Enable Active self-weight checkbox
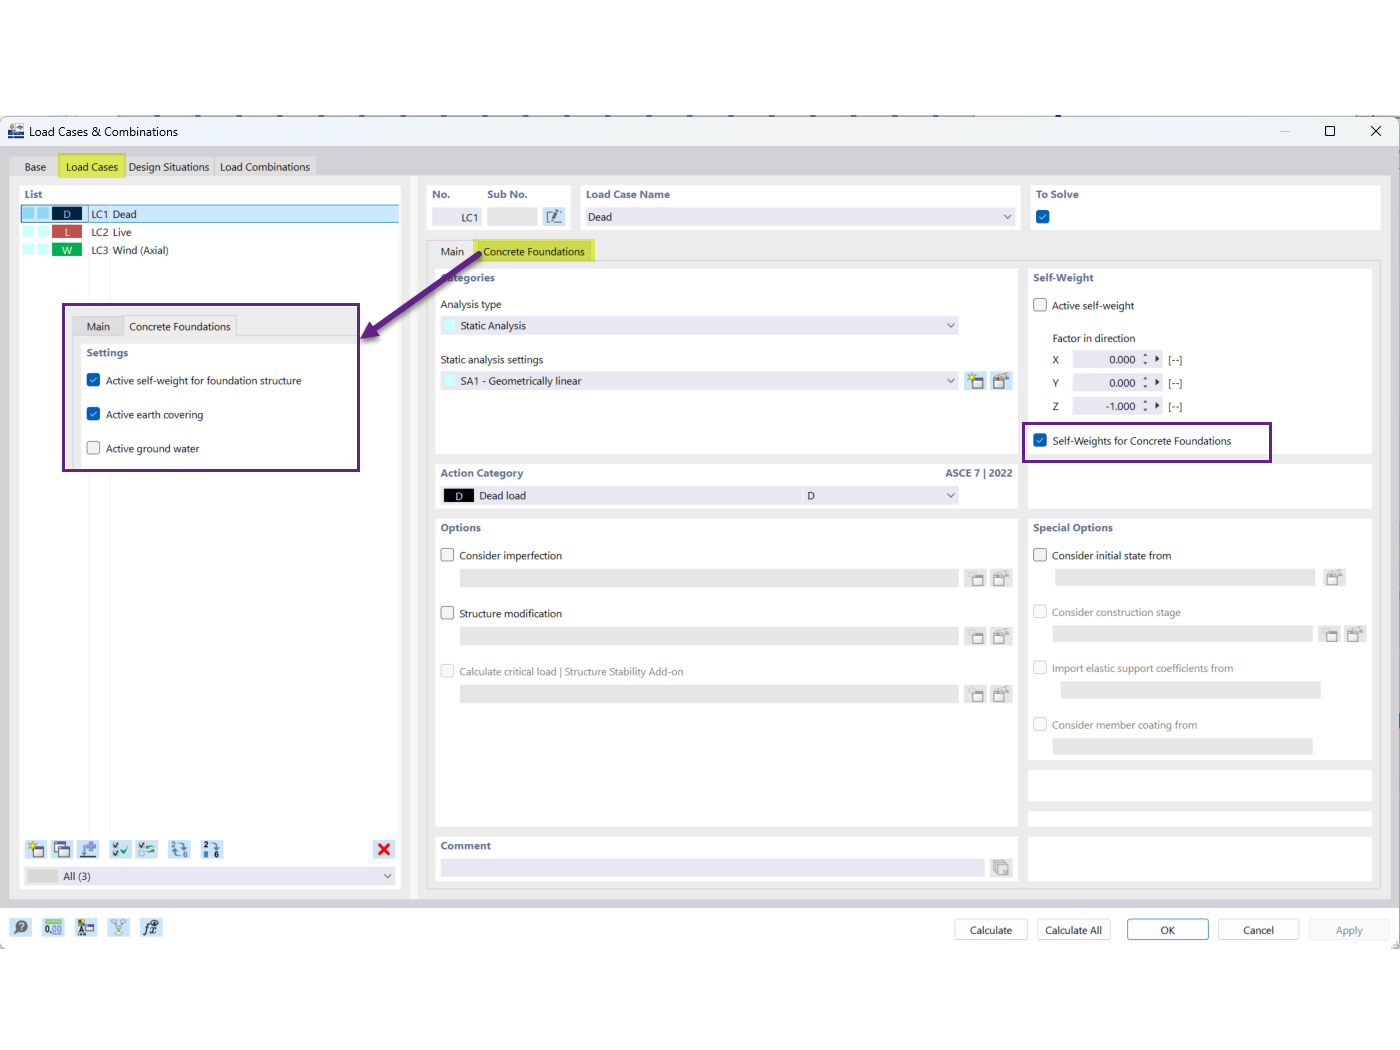Screen dimensions: 1400x1050 point(1040,305)
